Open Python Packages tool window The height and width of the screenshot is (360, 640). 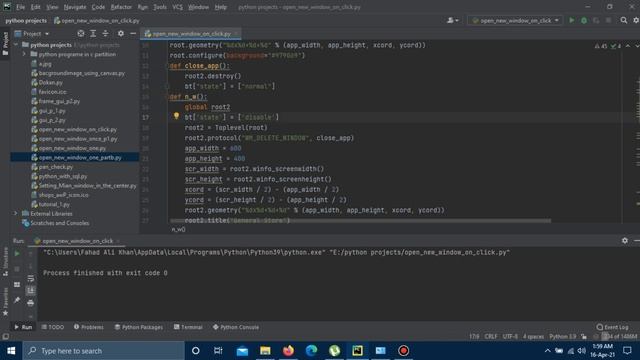point(138,327)
